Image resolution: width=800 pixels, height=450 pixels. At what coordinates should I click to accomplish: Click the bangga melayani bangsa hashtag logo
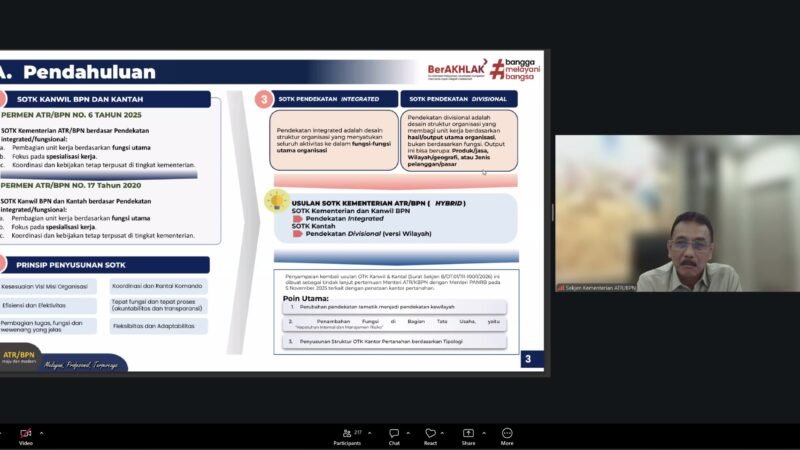(515, 69)
